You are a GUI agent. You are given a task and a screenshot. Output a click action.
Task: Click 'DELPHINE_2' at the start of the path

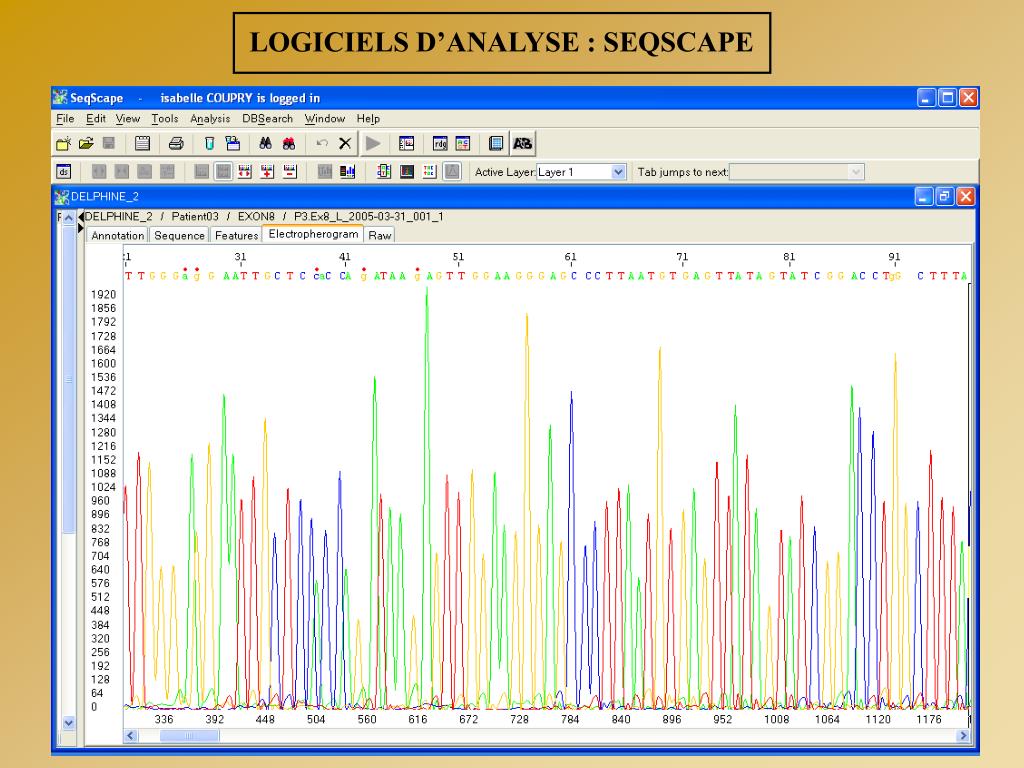point(118,216)
